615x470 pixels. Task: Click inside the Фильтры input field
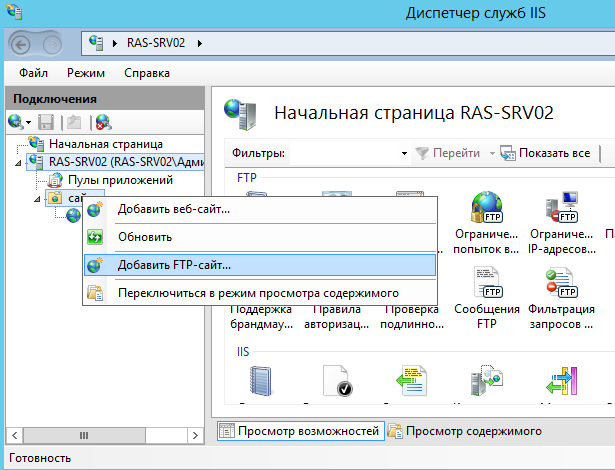pos(344,153)
